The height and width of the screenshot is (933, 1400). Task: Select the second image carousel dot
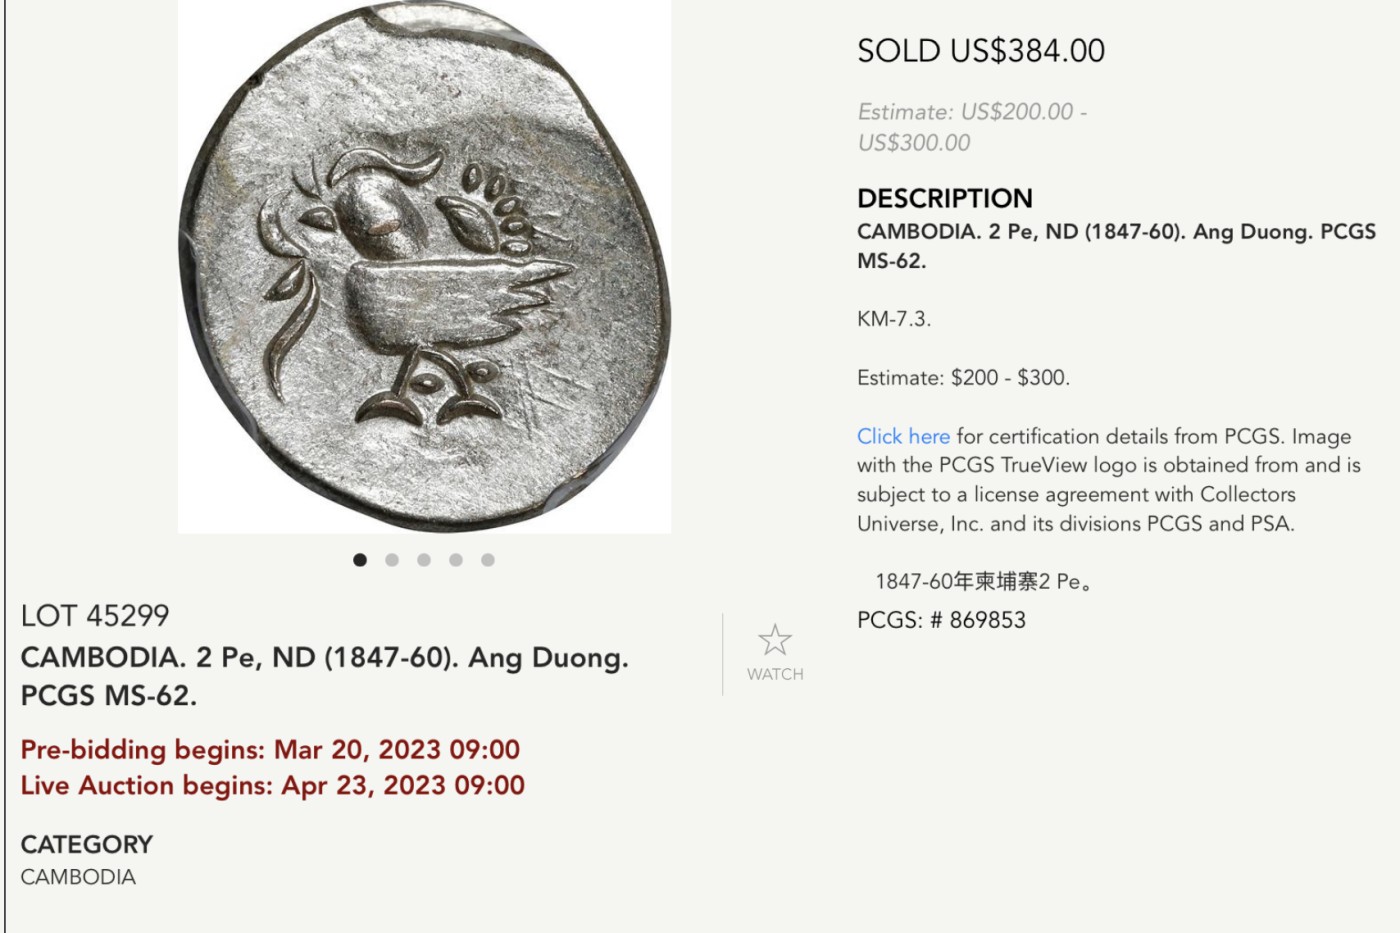click(x=392, y=560)
